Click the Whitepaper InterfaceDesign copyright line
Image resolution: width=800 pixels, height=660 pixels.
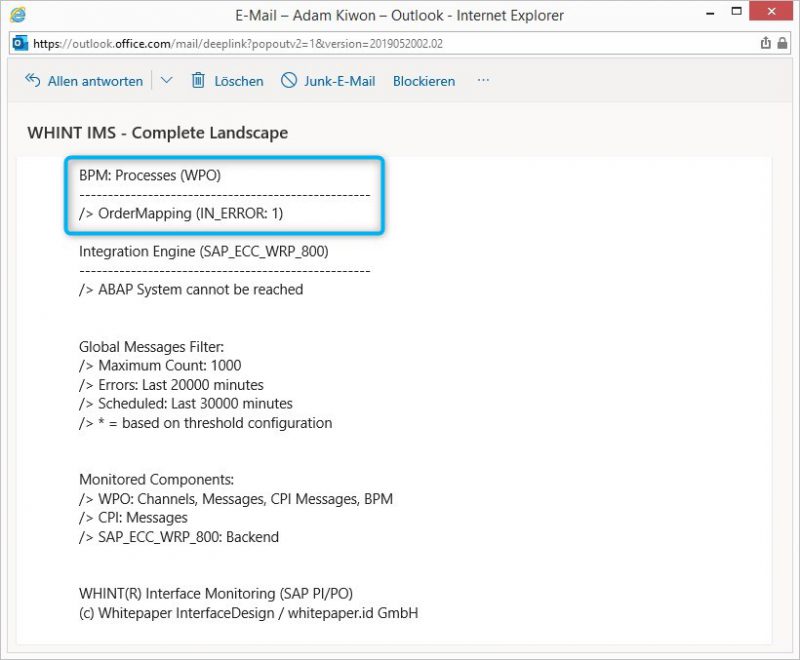pyautogui.click(x=248, y=613)
